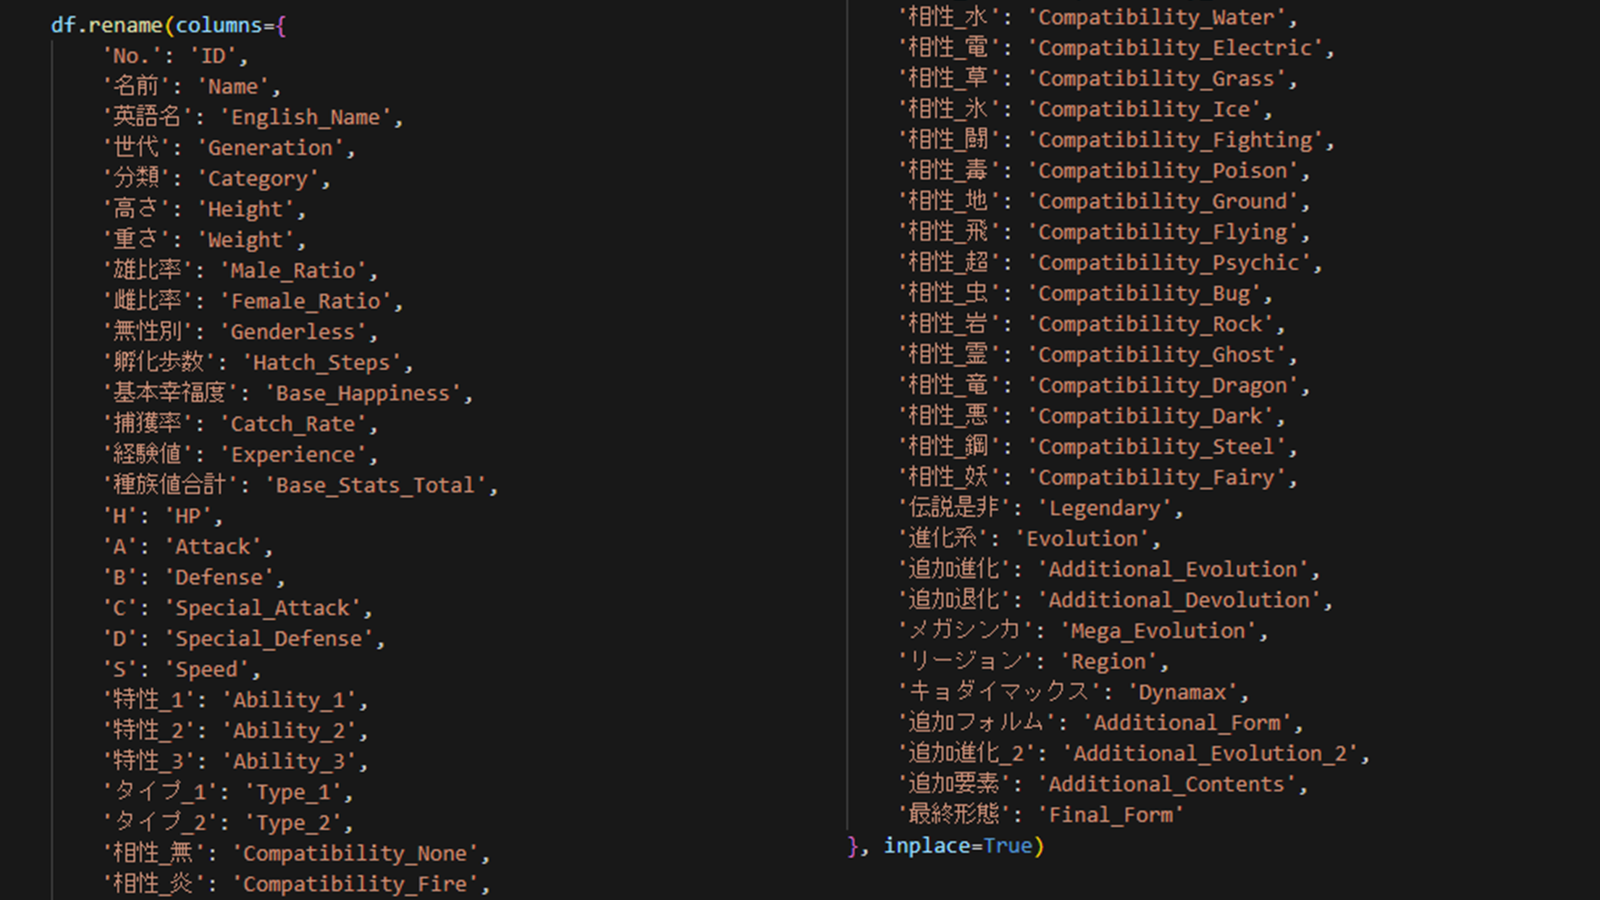
Task: Select the 'Evolution' value
Action: coord(1082,538)
